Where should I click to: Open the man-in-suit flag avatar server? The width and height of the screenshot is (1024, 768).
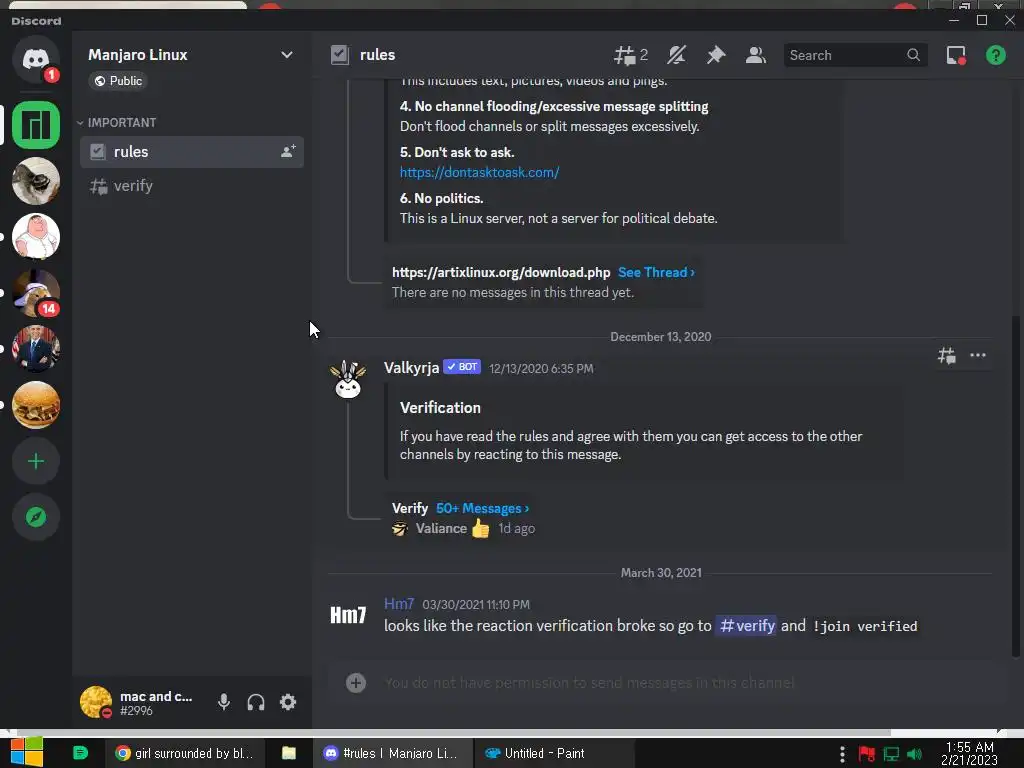click(36, 349)
